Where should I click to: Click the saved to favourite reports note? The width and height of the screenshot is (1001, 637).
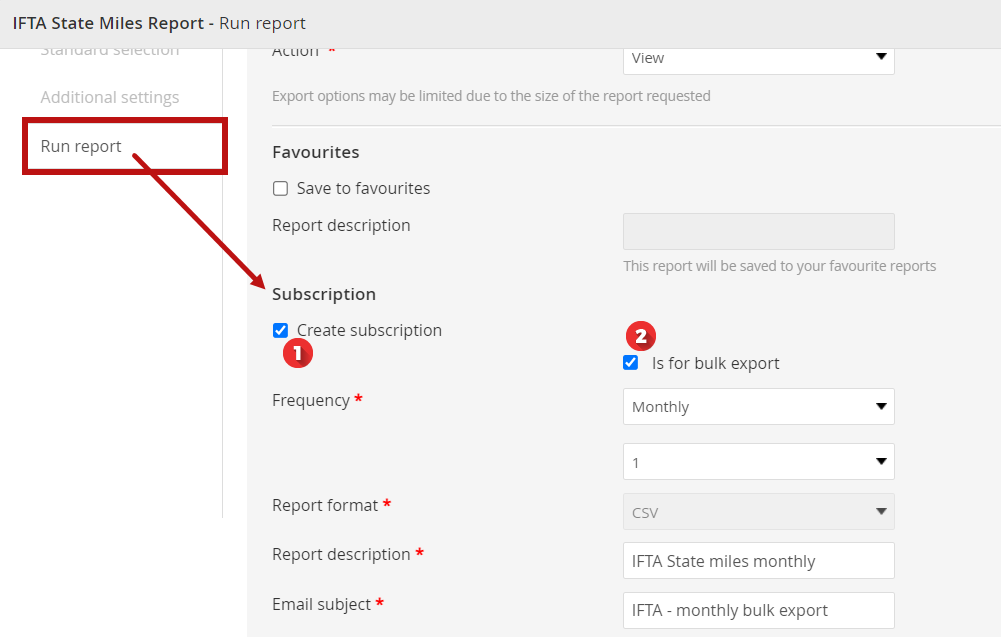(779, 266)
